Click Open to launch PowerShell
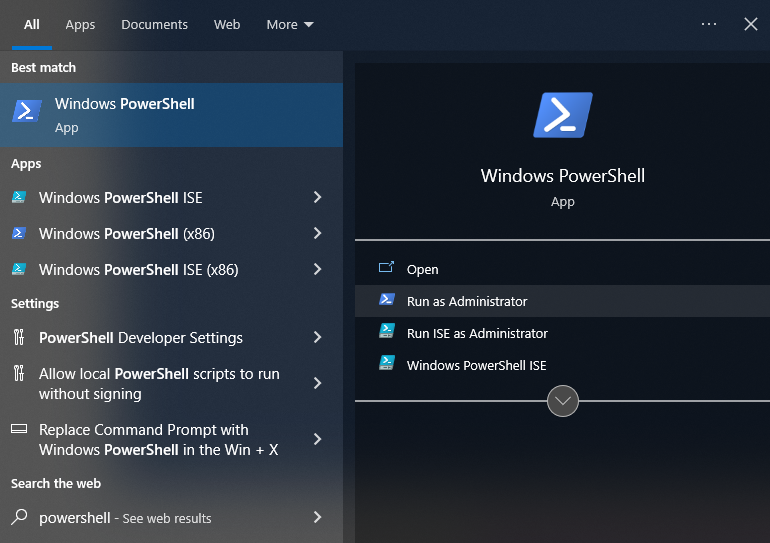This screenshot has width=770, height=543. (x=422, y=269)
